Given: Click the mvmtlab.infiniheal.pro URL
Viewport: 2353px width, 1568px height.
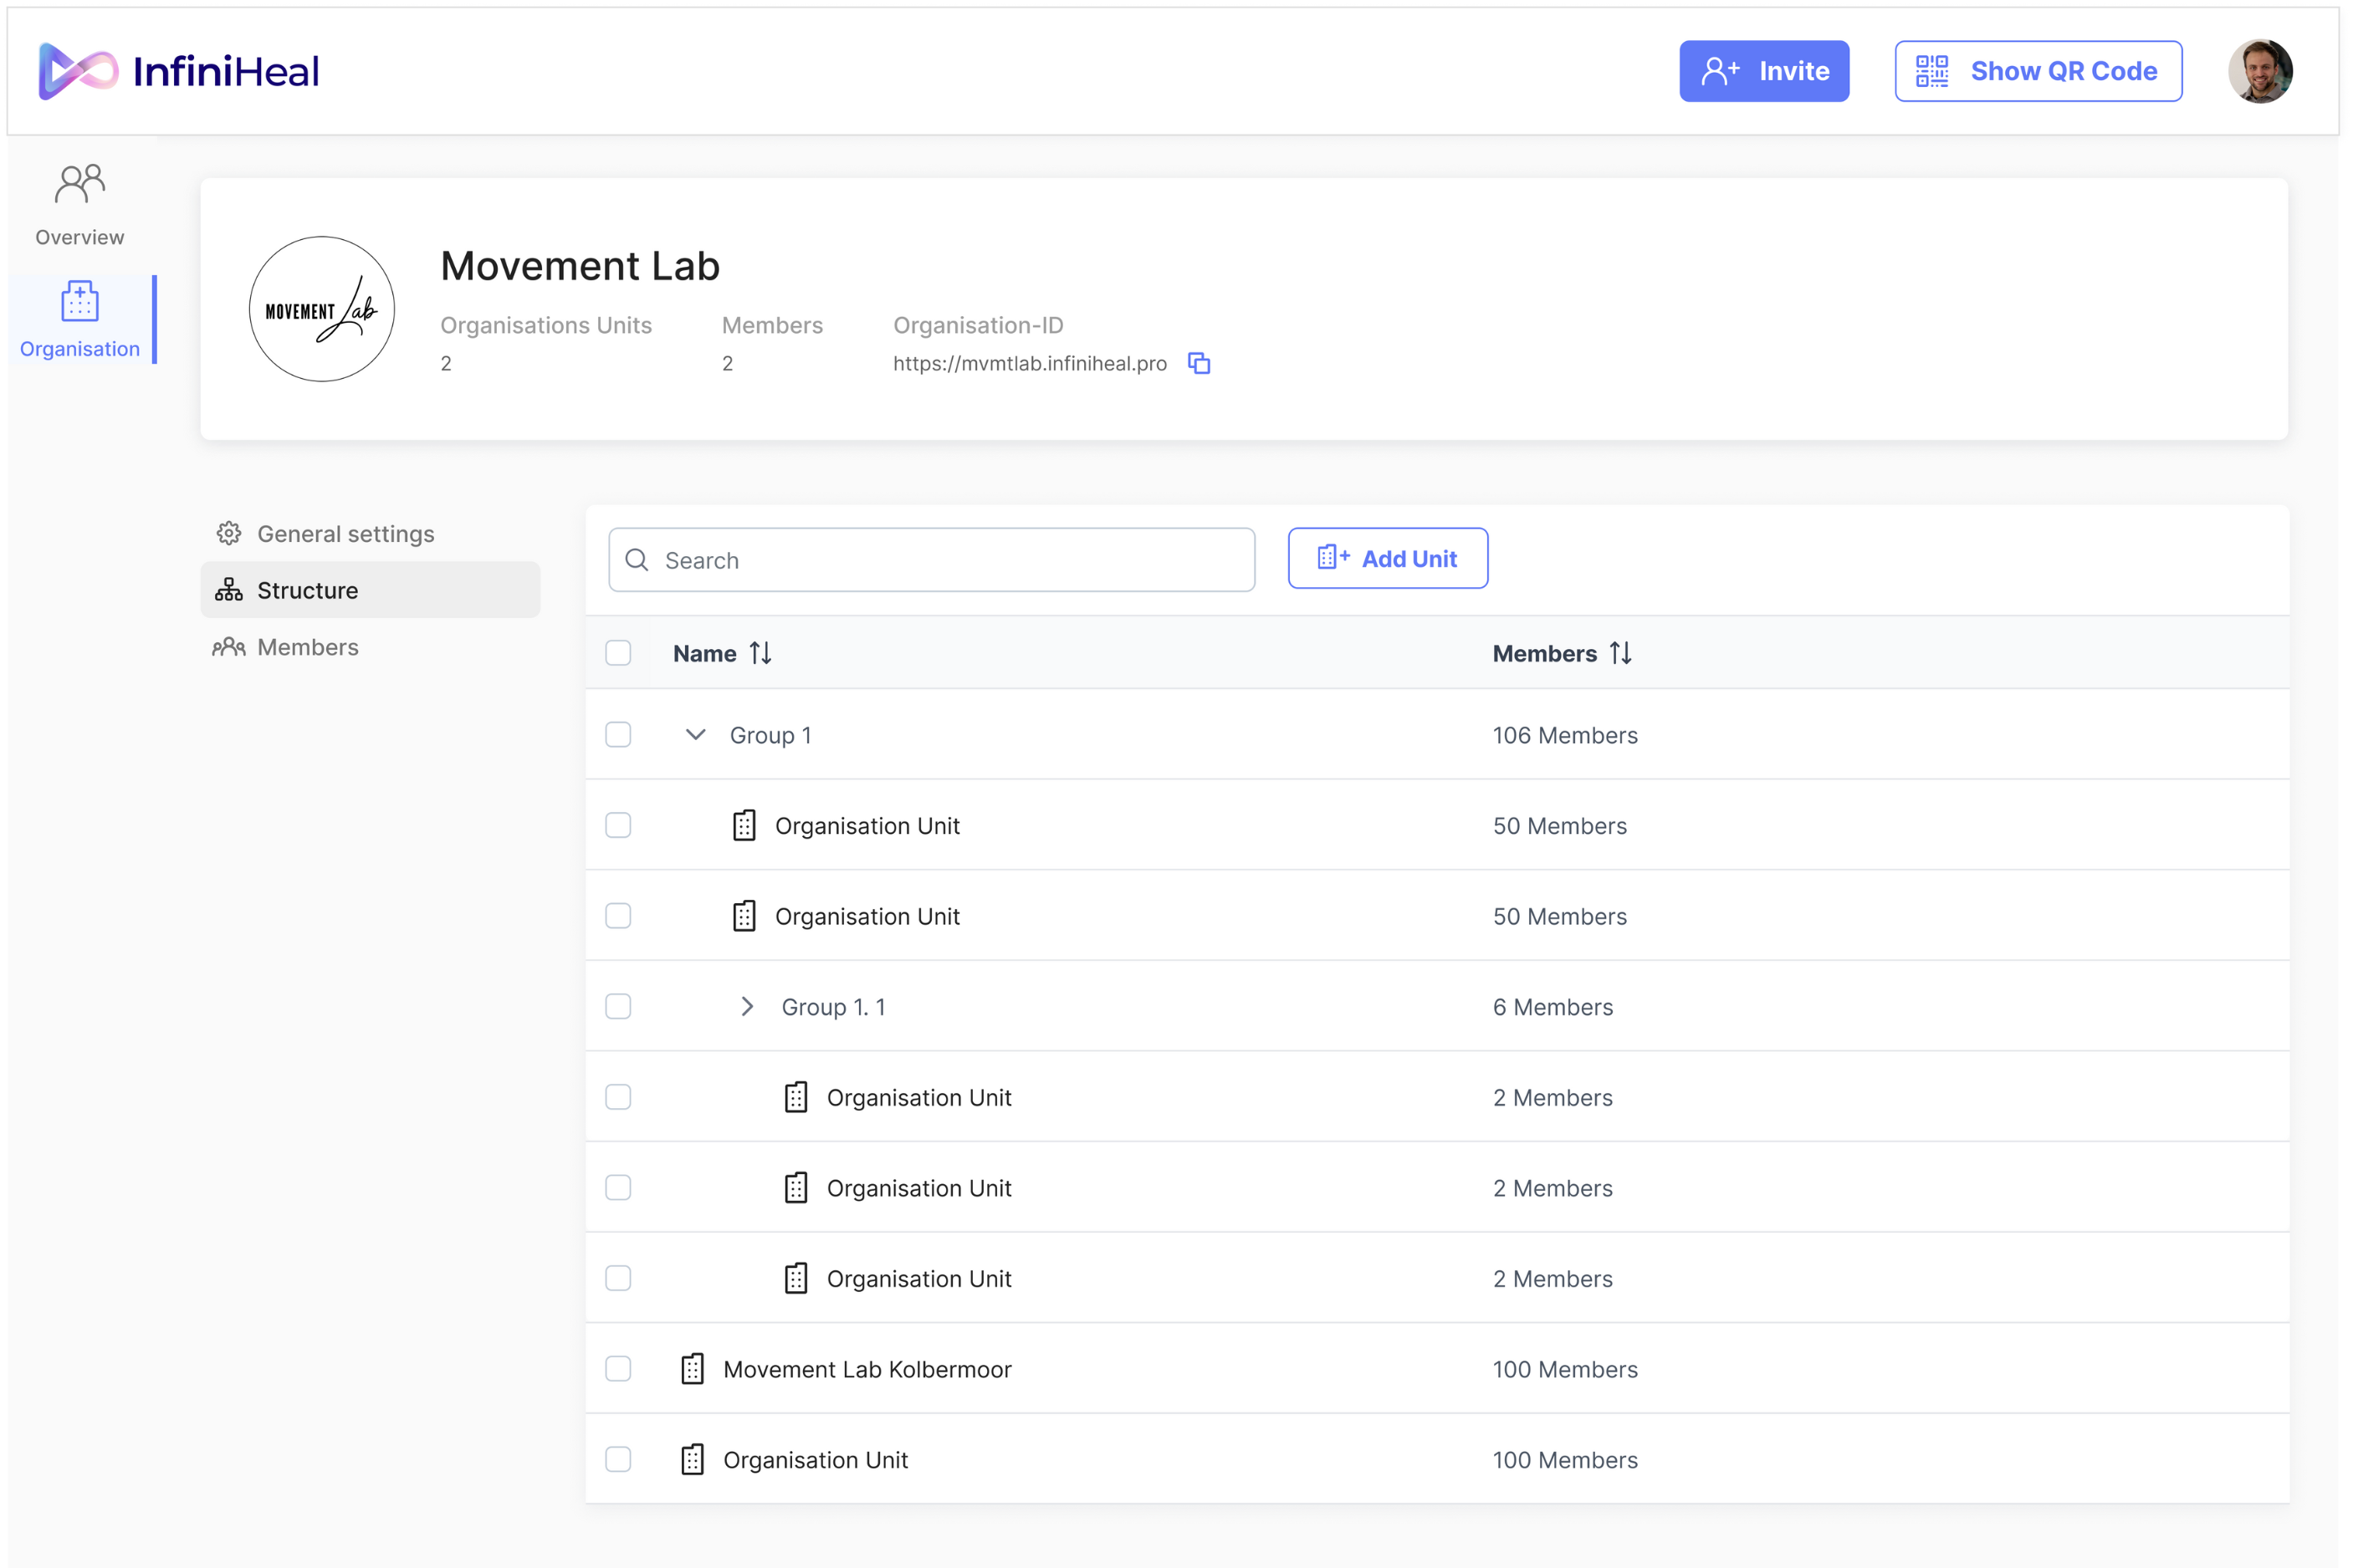Looking at the screenshot, I should point(1029,363).
